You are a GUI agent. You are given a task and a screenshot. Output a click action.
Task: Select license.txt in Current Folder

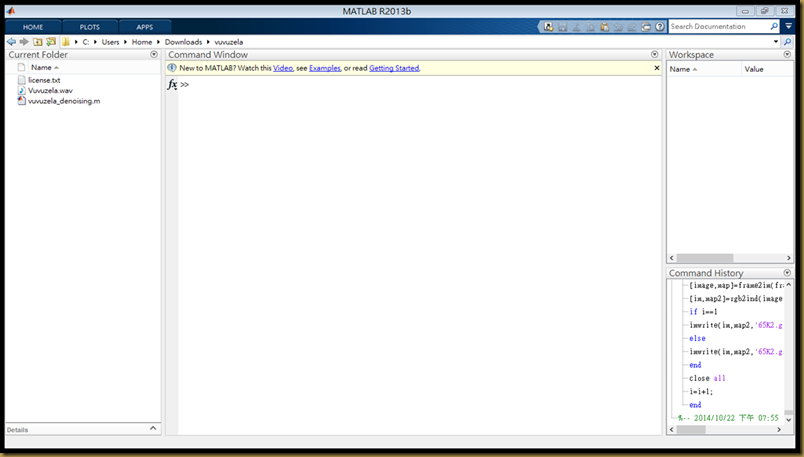[x=44, y=80]
